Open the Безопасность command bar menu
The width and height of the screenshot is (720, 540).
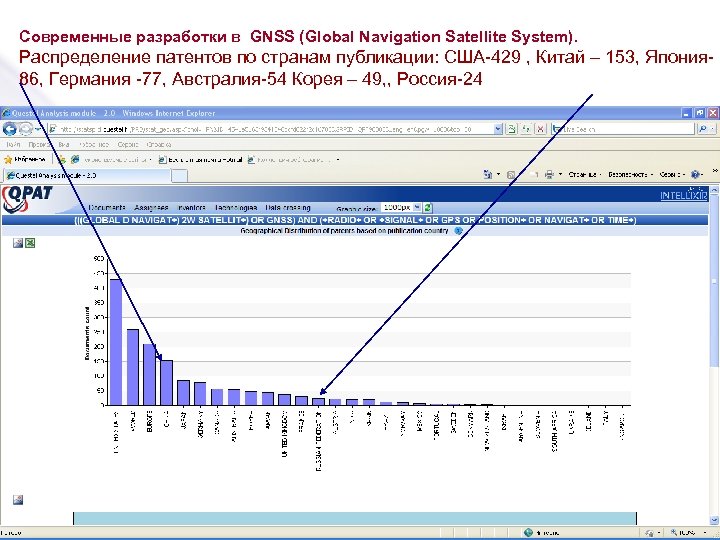[x=630, y=174]
